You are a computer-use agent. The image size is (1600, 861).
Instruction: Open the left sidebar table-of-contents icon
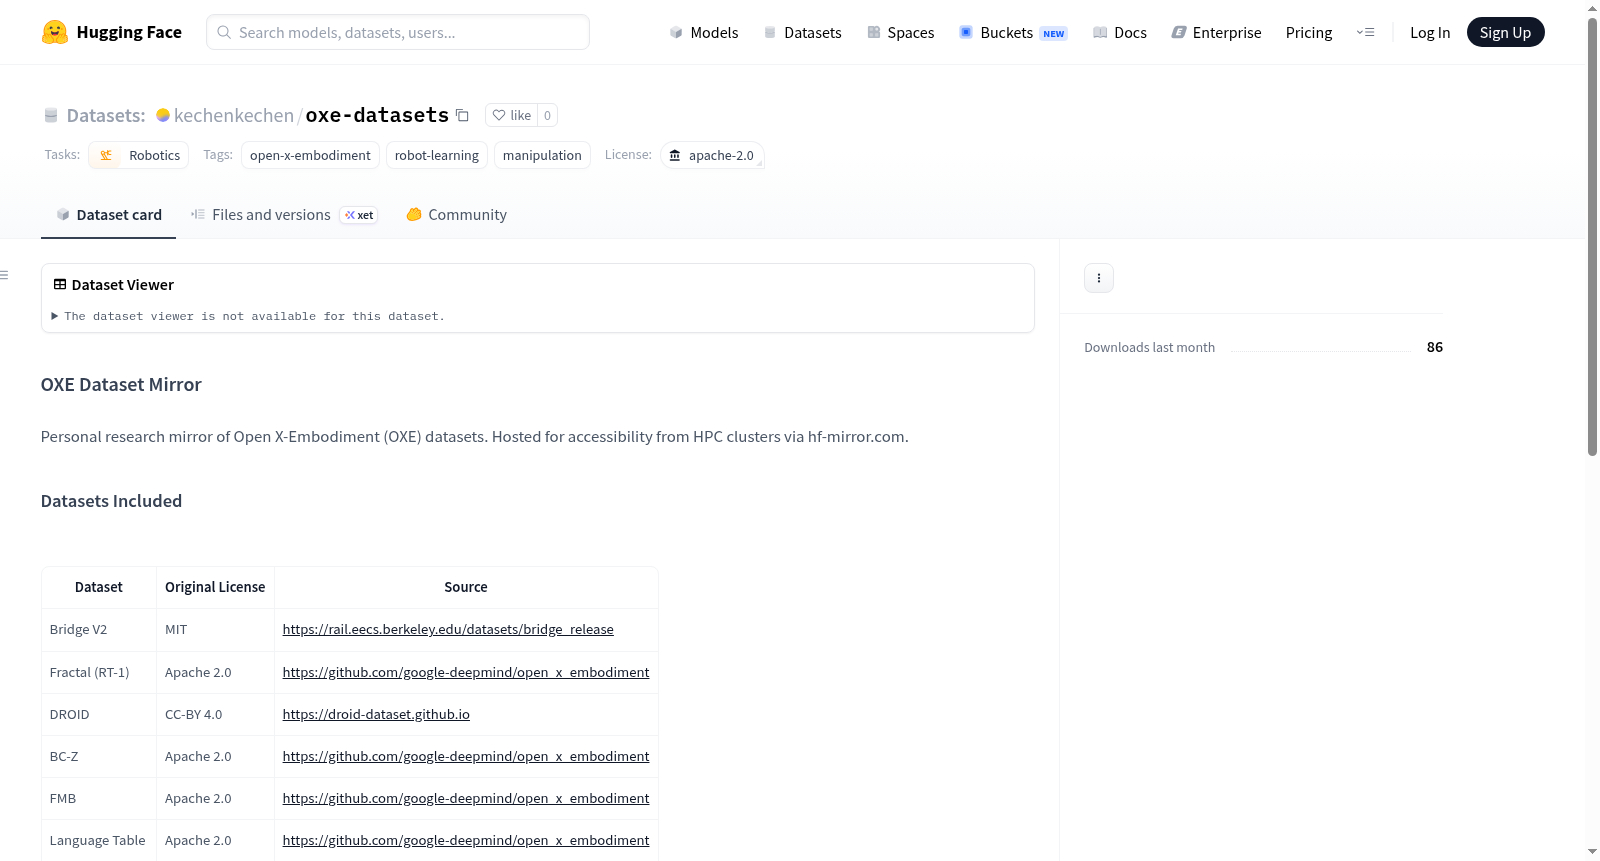(x=5, y=275)
